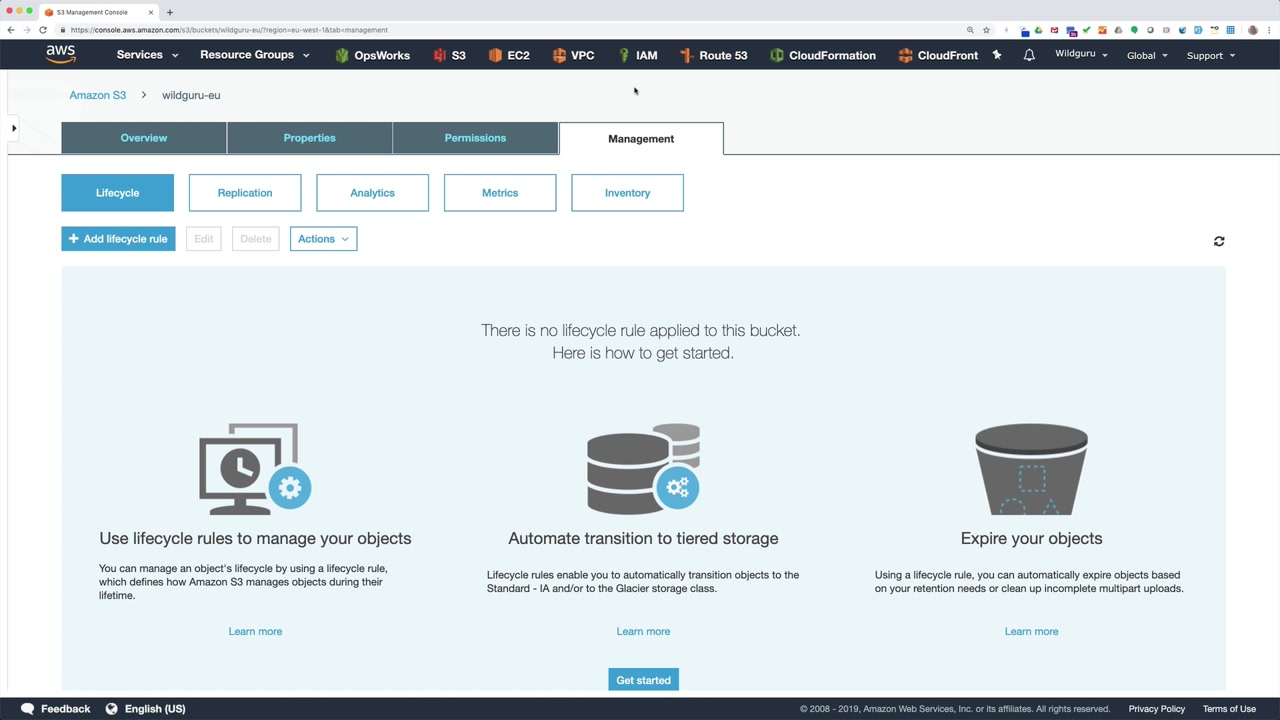1280x720 pixels.
Task: Close the S3 Management Console browser tab
Action: click(x=151, y=12)
